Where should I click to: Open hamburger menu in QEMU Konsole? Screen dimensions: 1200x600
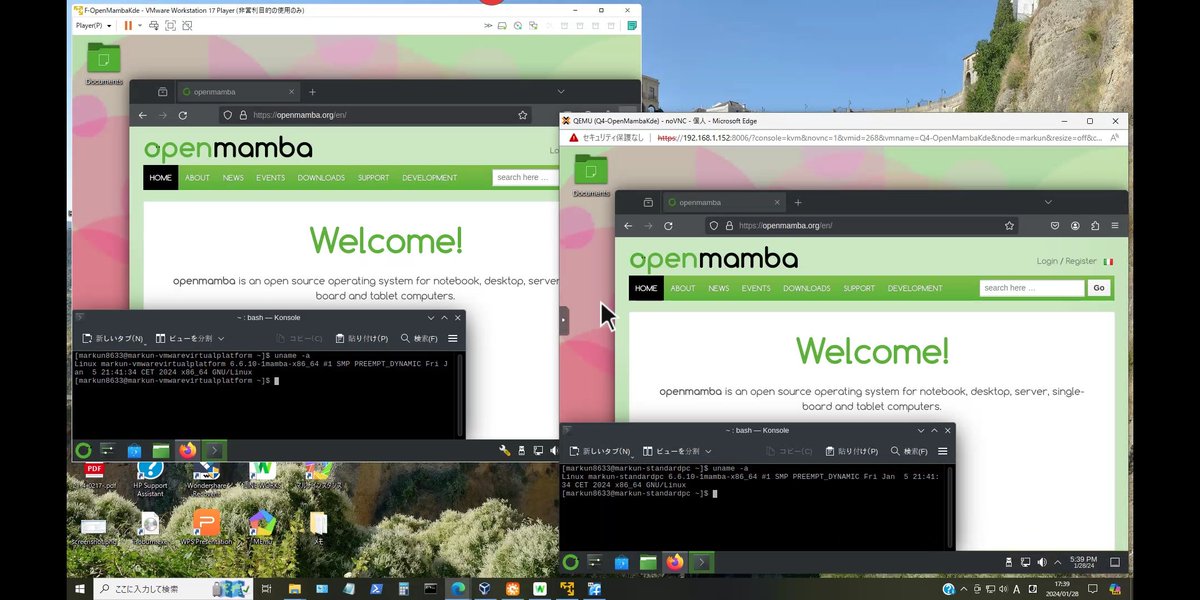942,451
